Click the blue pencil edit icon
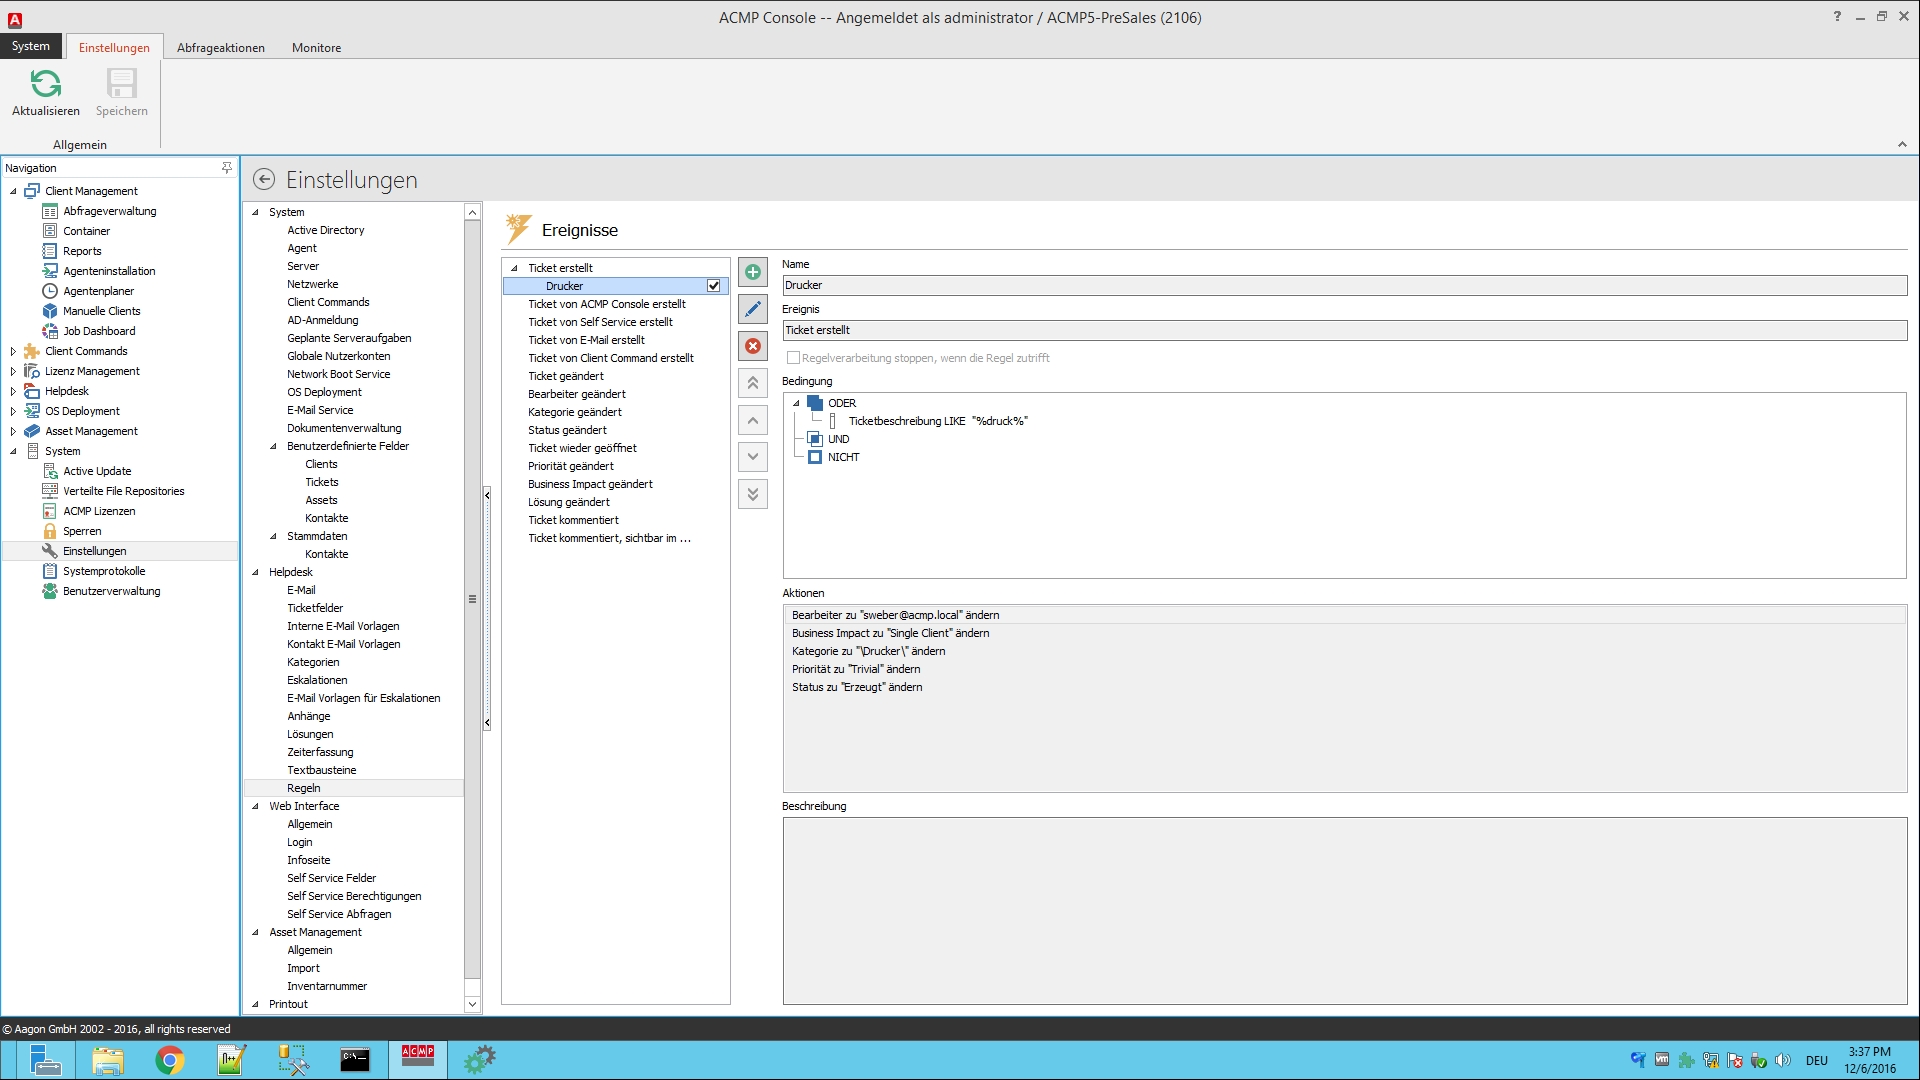The height and width of the screenshot is (1080, 1920). pyautogui.click(x=753, y=309)
